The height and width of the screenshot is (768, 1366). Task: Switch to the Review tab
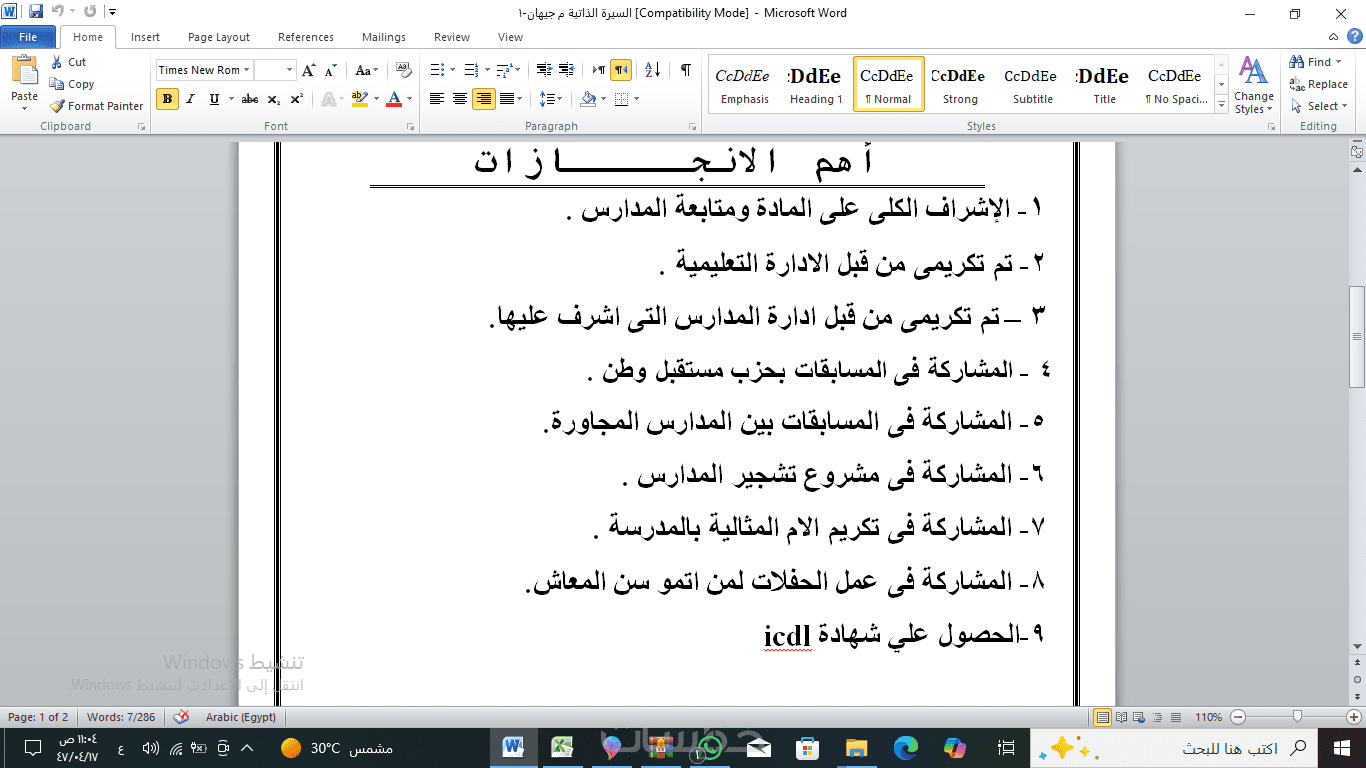pos(452,37)
